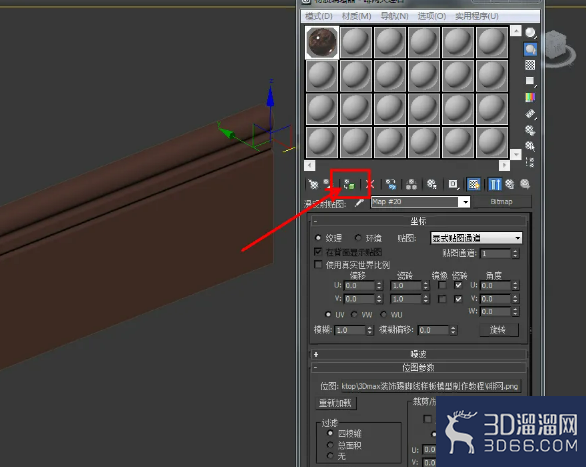Select the VW radio button
Image resolution: width=586 pixels, height=467 pixels.
(x=354, y=315)
